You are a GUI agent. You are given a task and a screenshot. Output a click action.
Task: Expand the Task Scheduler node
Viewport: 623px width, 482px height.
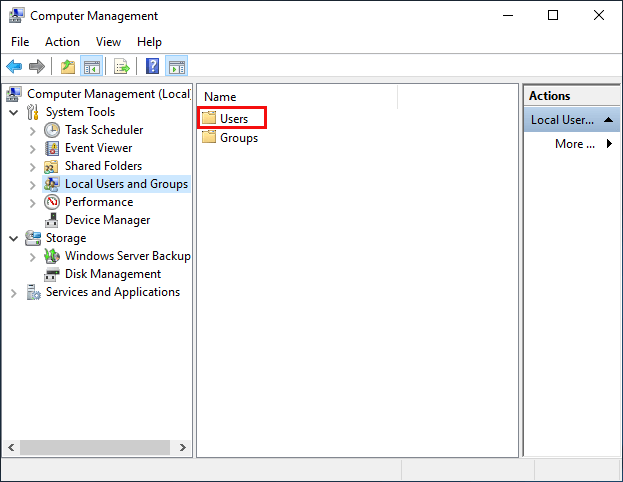[33, 131]
